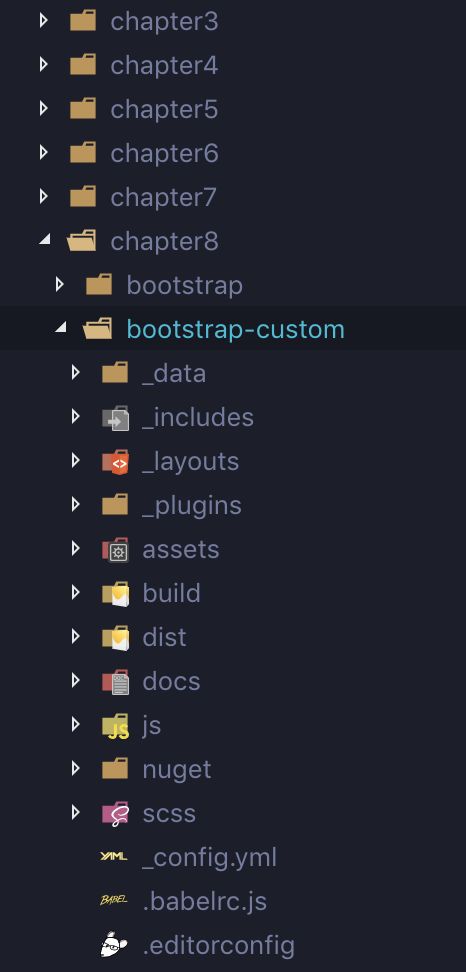Expand the chapter3 folder arrow
The height and width of the screenshot is (972, 466).
[x=43, y=20]
